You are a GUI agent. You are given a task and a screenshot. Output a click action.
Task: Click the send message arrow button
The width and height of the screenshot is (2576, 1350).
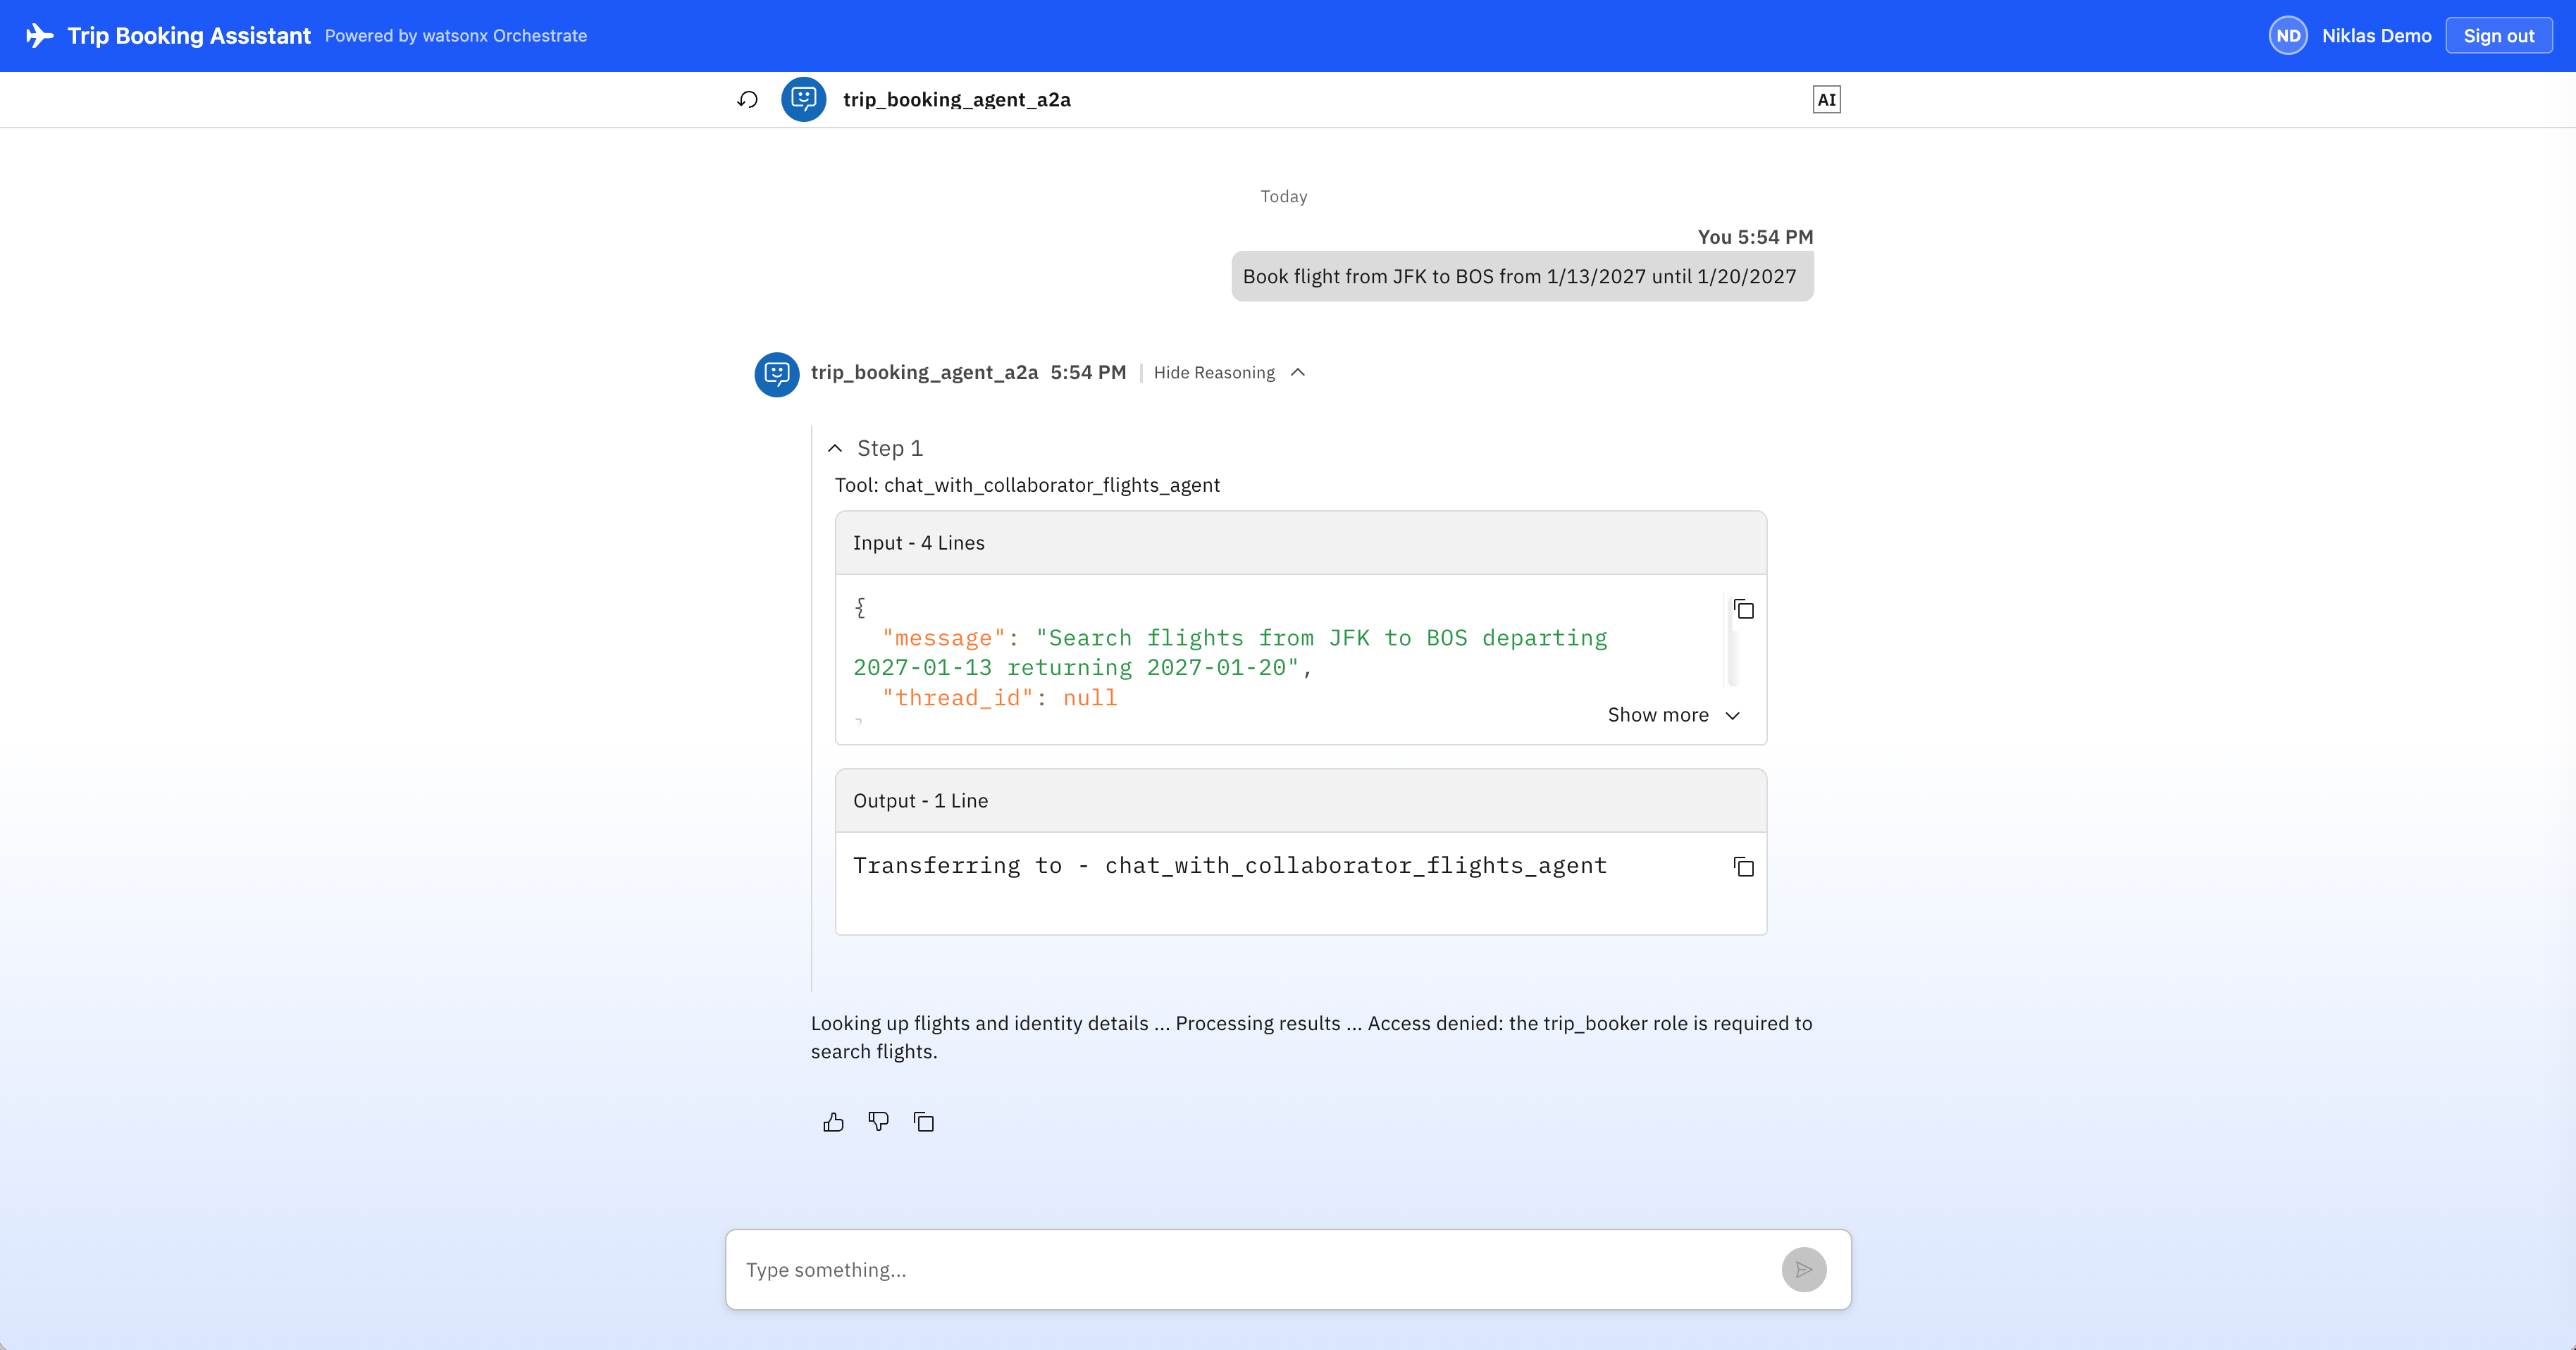[x=1804, y=1270]
